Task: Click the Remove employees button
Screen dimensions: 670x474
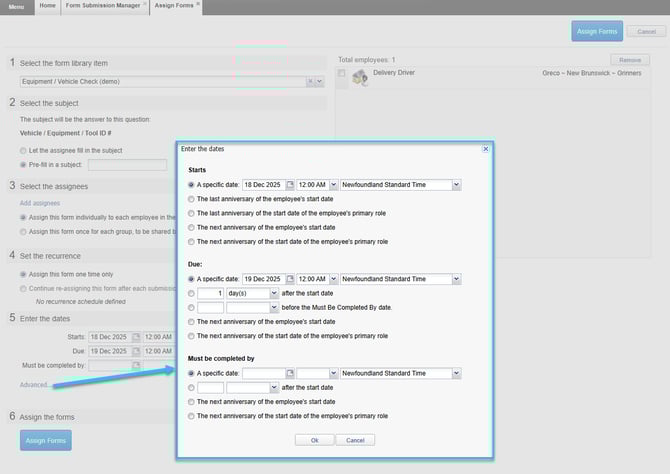Action: click(630, 60)
